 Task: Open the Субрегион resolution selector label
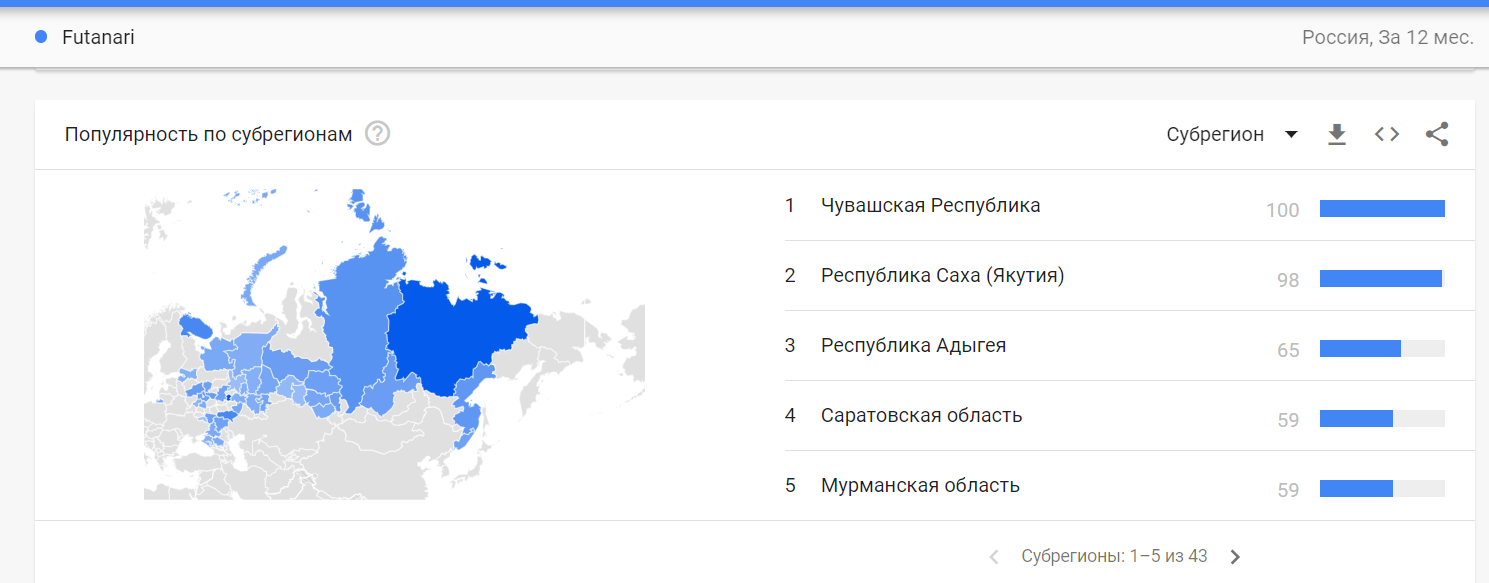[1215, 134]
